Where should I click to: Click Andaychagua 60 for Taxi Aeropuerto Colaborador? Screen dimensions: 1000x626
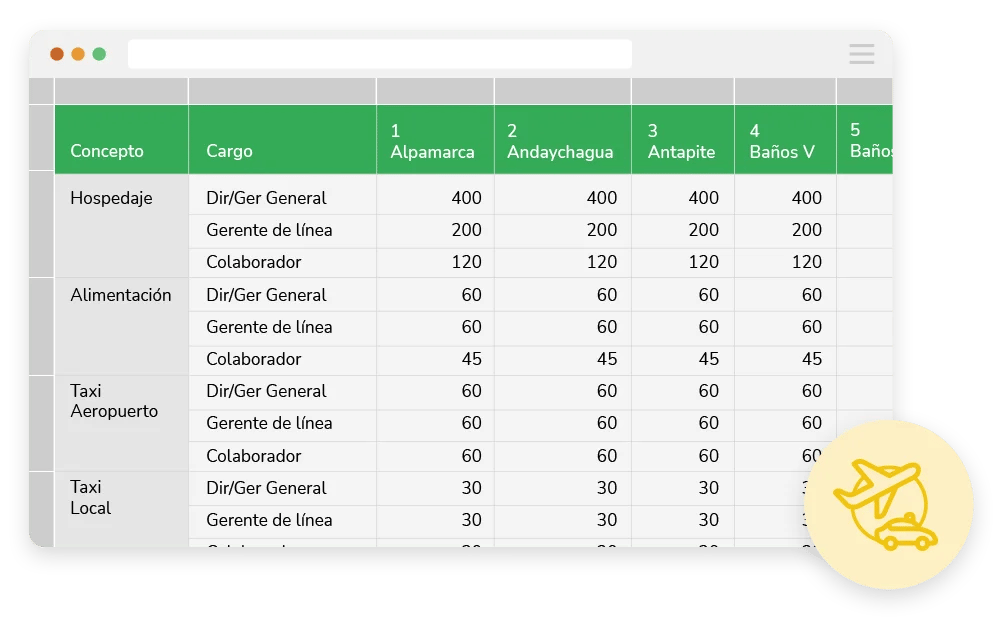click(x=563, y=456)
